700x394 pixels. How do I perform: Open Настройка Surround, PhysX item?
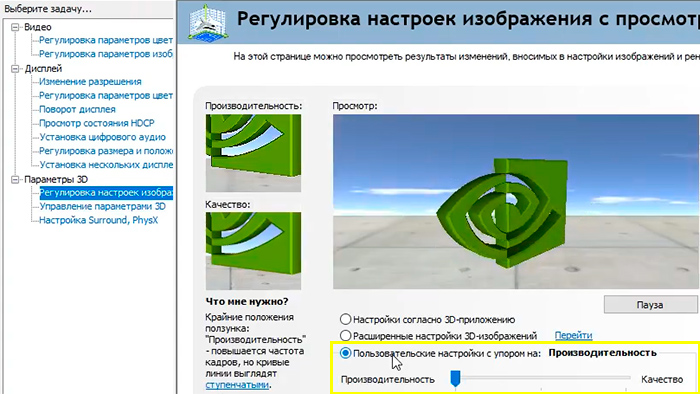[x=99, y=220]
